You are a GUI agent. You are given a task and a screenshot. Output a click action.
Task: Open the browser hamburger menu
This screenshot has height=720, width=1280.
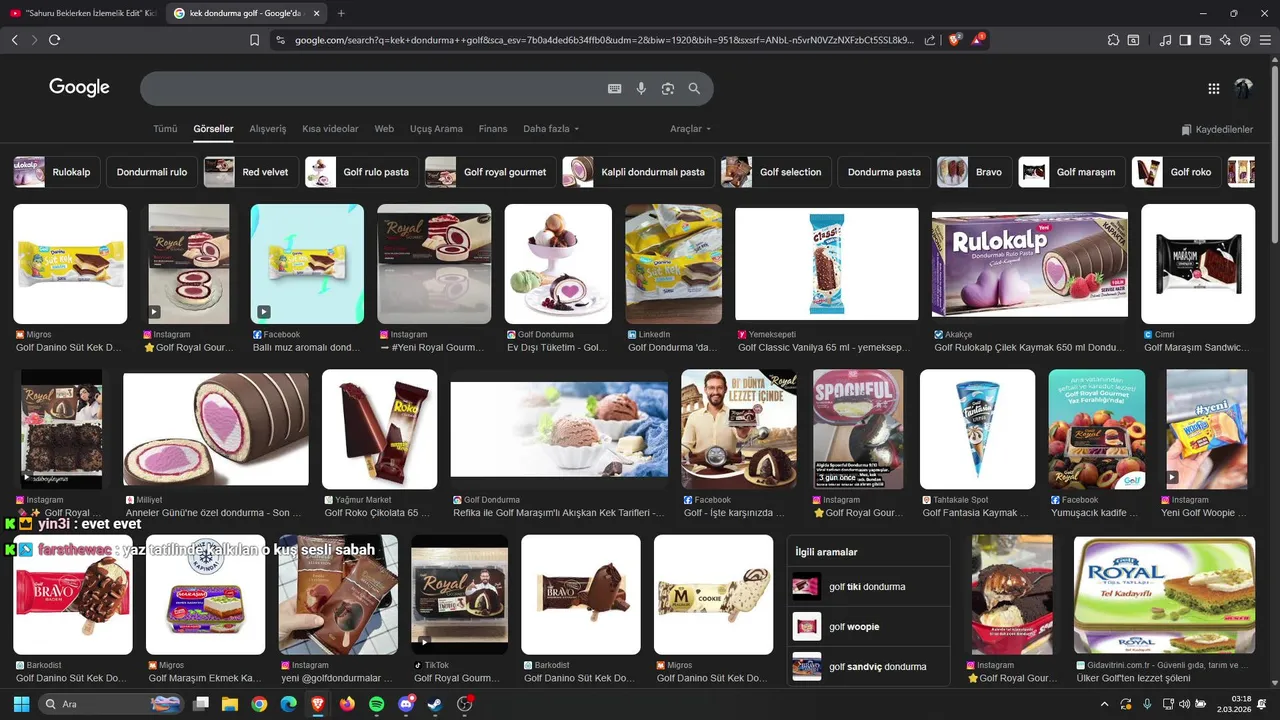pos(1265,40)
